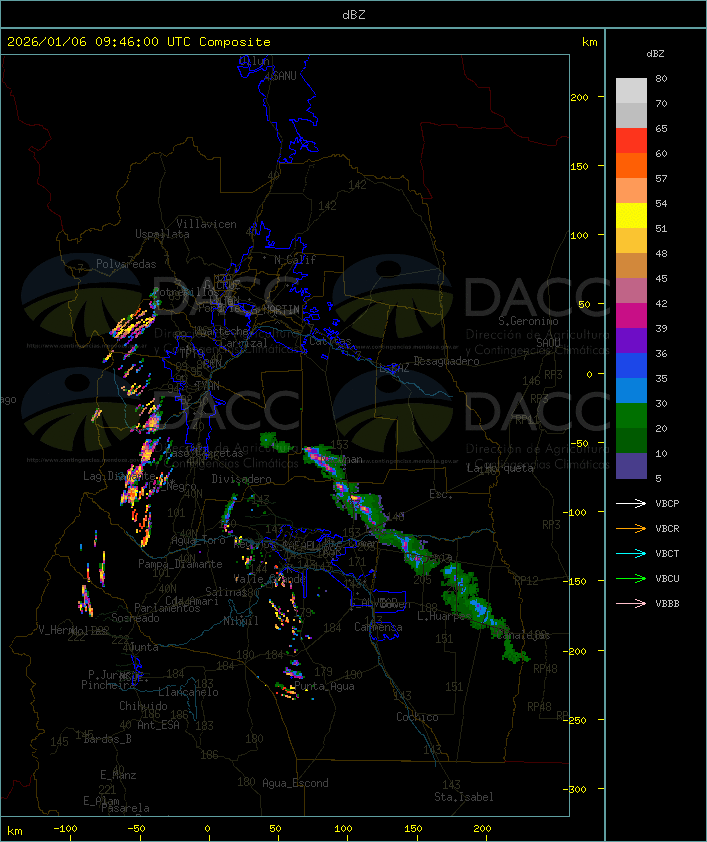Screen dimensions: 707x842
Task: Pick the red 60-65 dBZ swatch
Action: click(631, 141)
